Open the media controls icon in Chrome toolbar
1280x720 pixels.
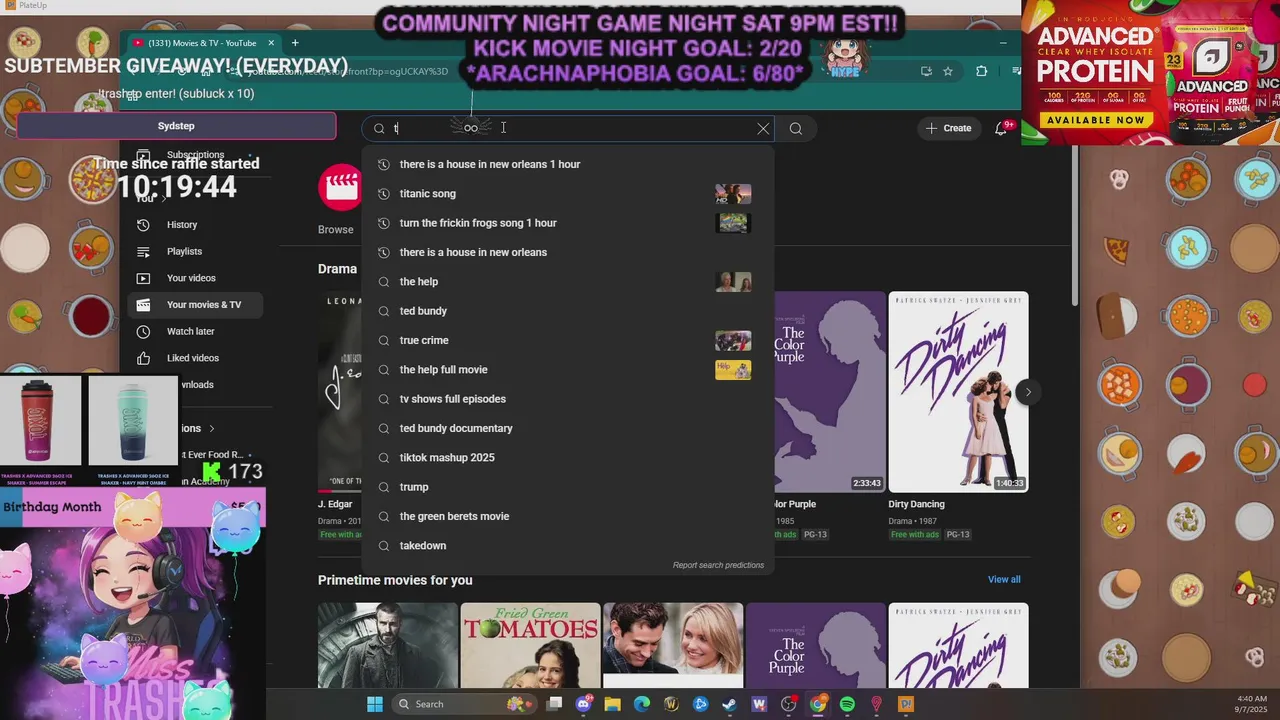(1015, 71)
